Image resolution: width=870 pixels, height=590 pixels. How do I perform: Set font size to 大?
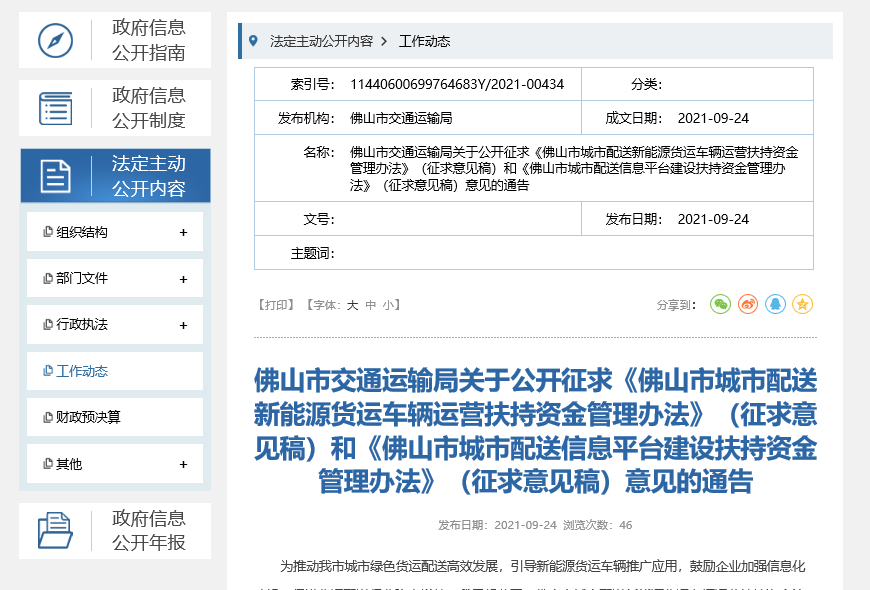pyautogui.click(x=351, y=303)
